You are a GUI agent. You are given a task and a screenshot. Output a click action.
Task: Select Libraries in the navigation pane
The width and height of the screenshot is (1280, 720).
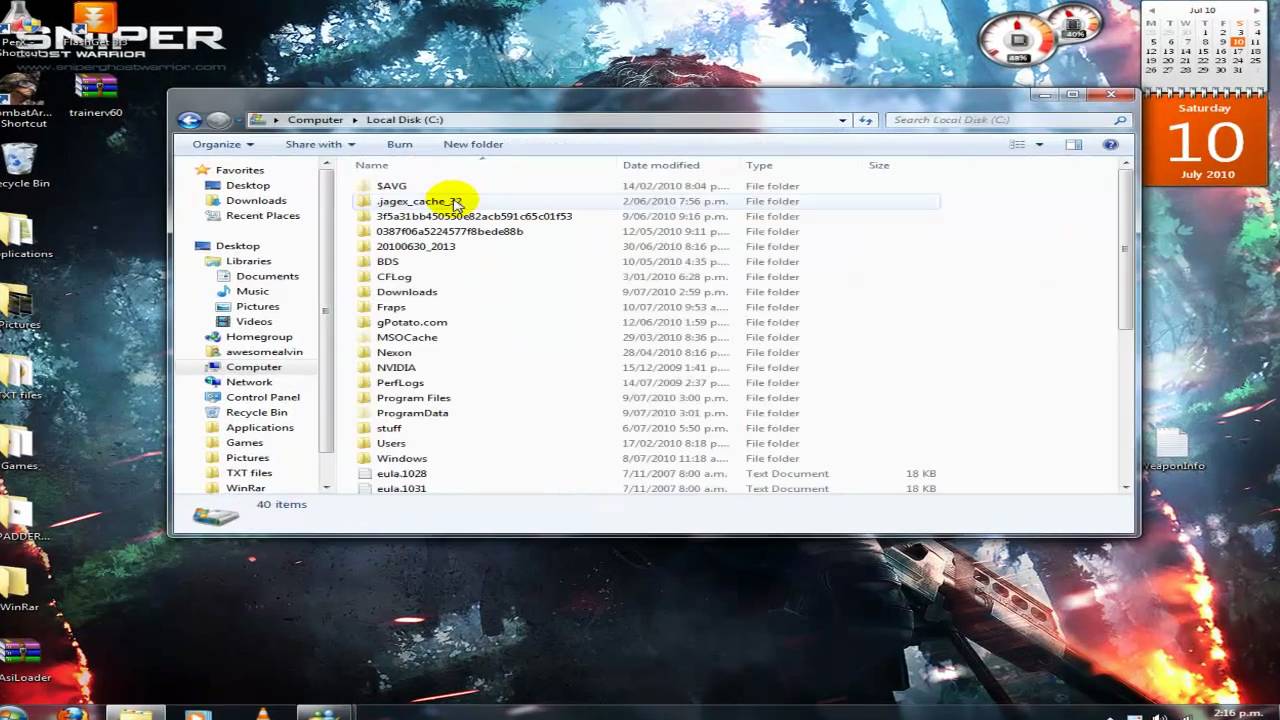tap(248, 261)
